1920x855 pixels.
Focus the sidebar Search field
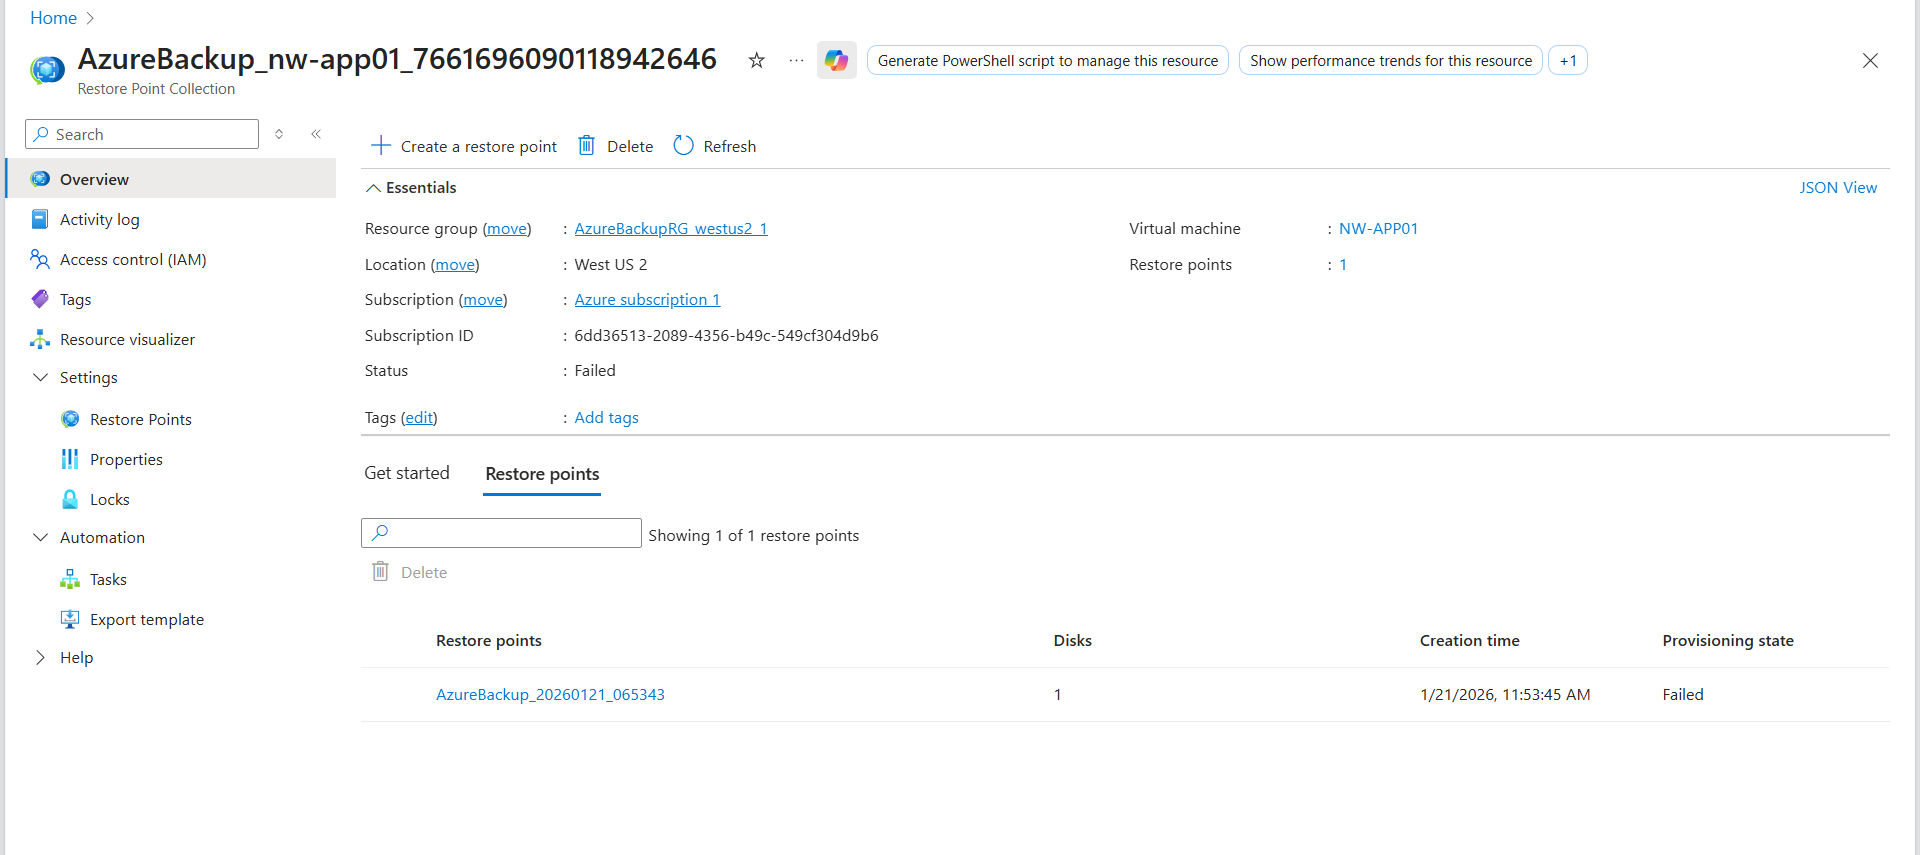pos(142,134)
